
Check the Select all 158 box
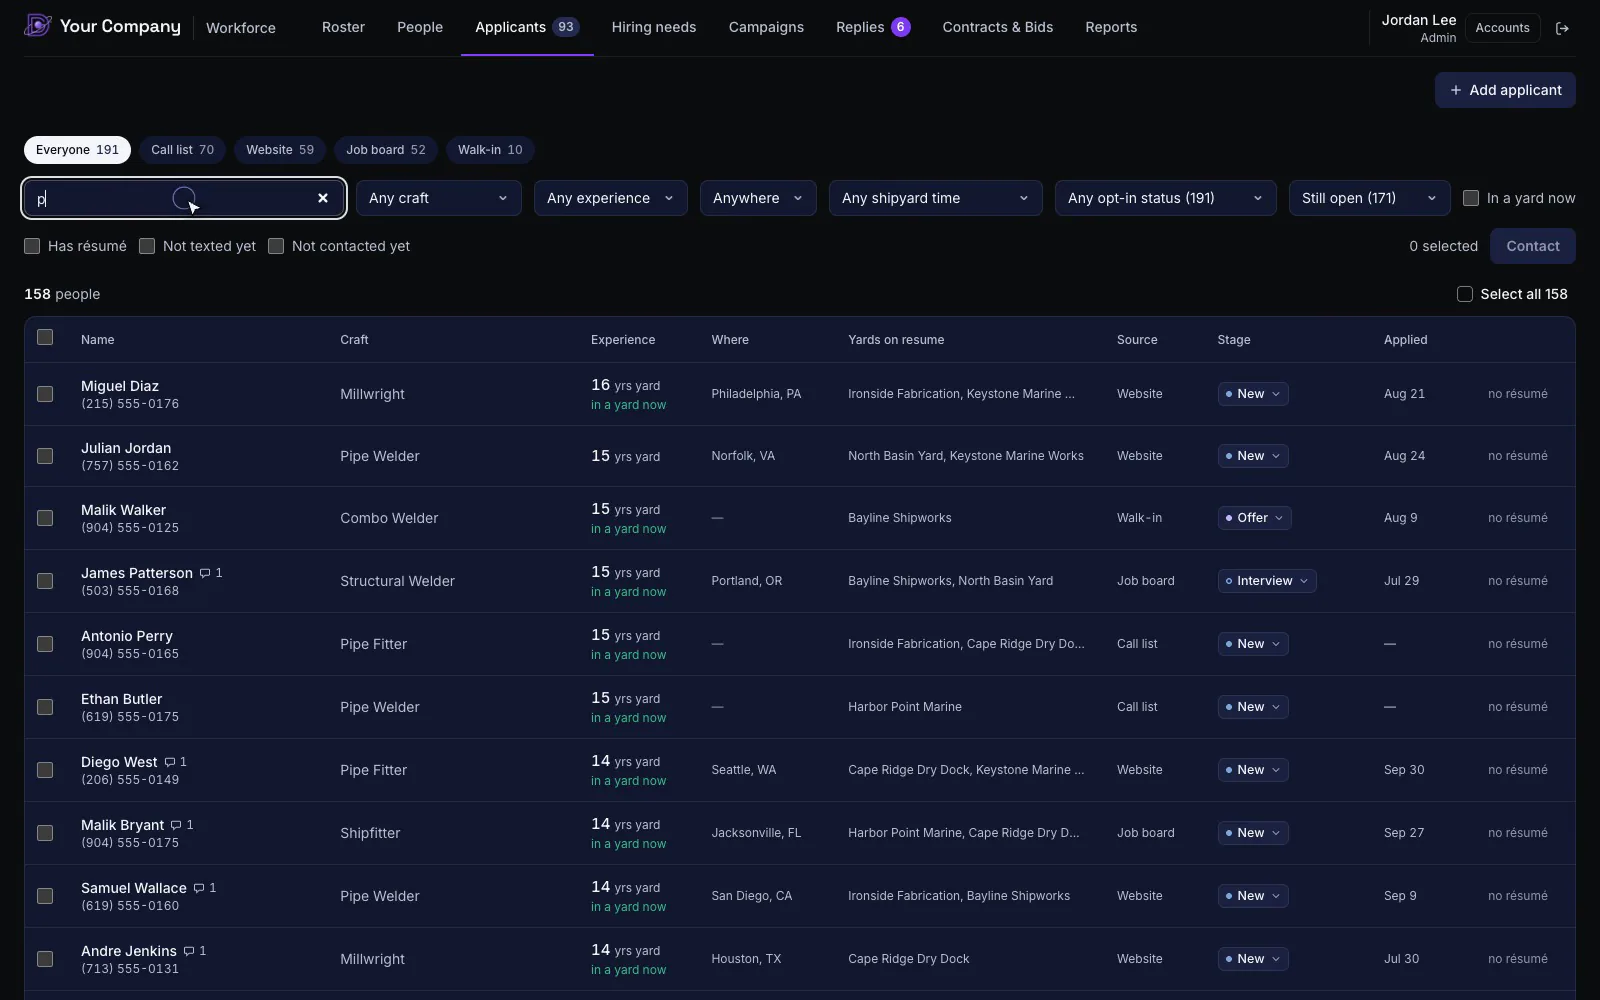pos(1465,294)
